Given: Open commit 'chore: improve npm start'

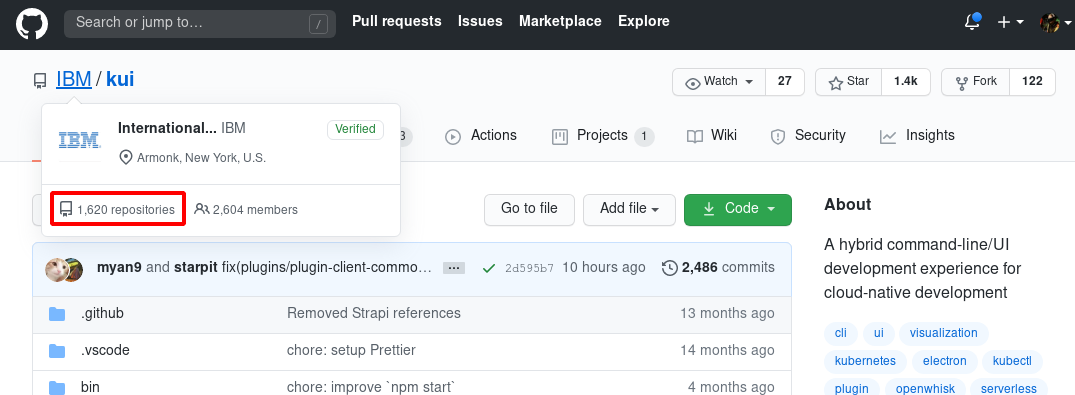Looking at the screenshot, I should [370, 387].
